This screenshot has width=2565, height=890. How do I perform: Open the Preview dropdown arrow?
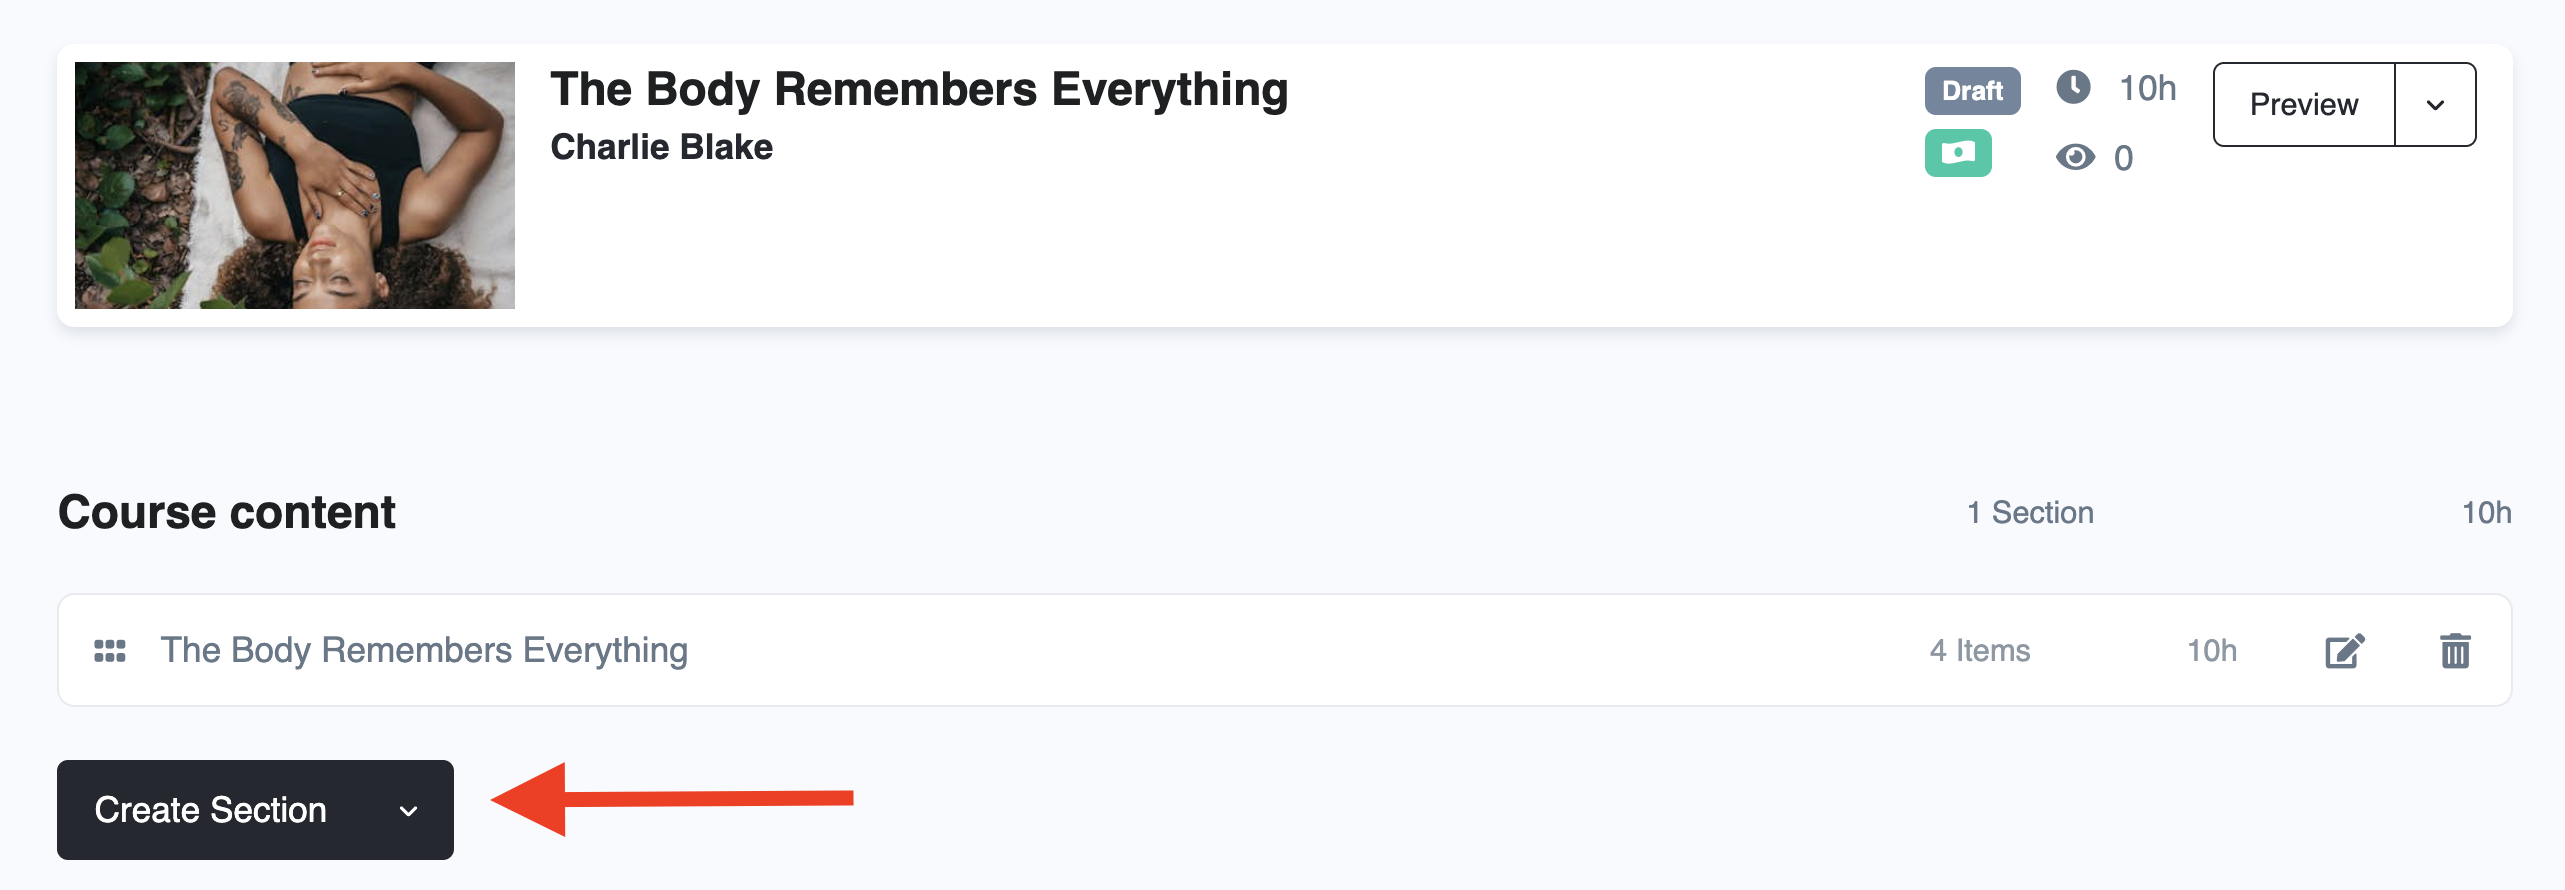2435,105
